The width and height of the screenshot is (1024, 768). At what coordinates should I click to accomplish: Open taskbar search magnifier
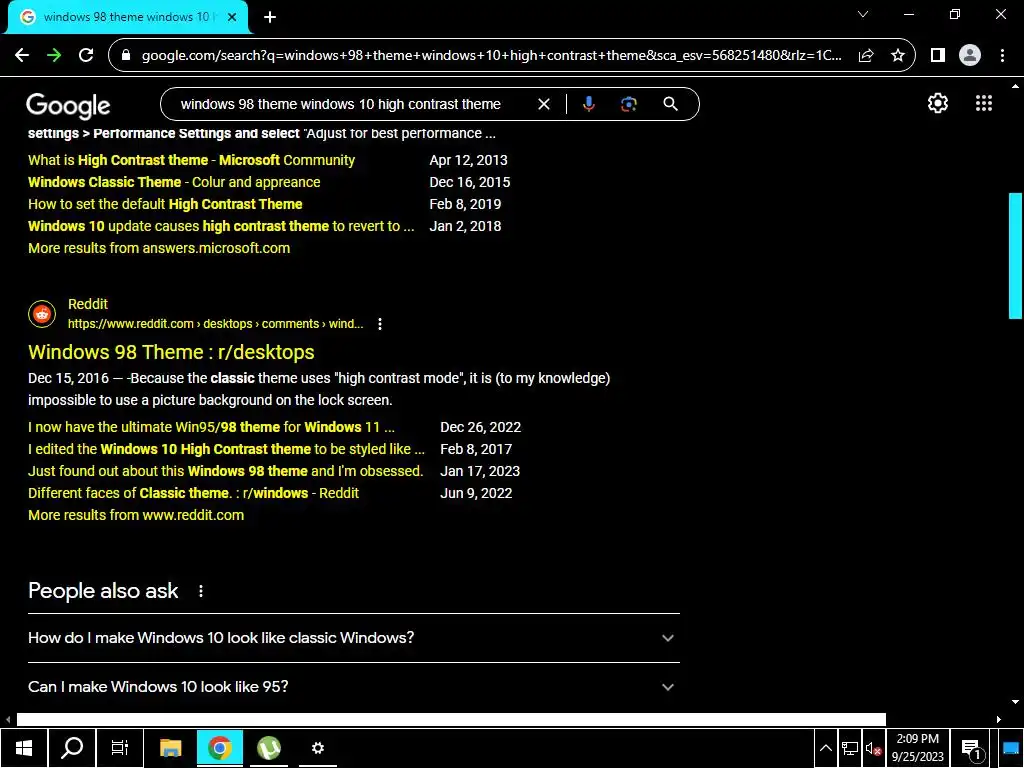tap(72, 748)
